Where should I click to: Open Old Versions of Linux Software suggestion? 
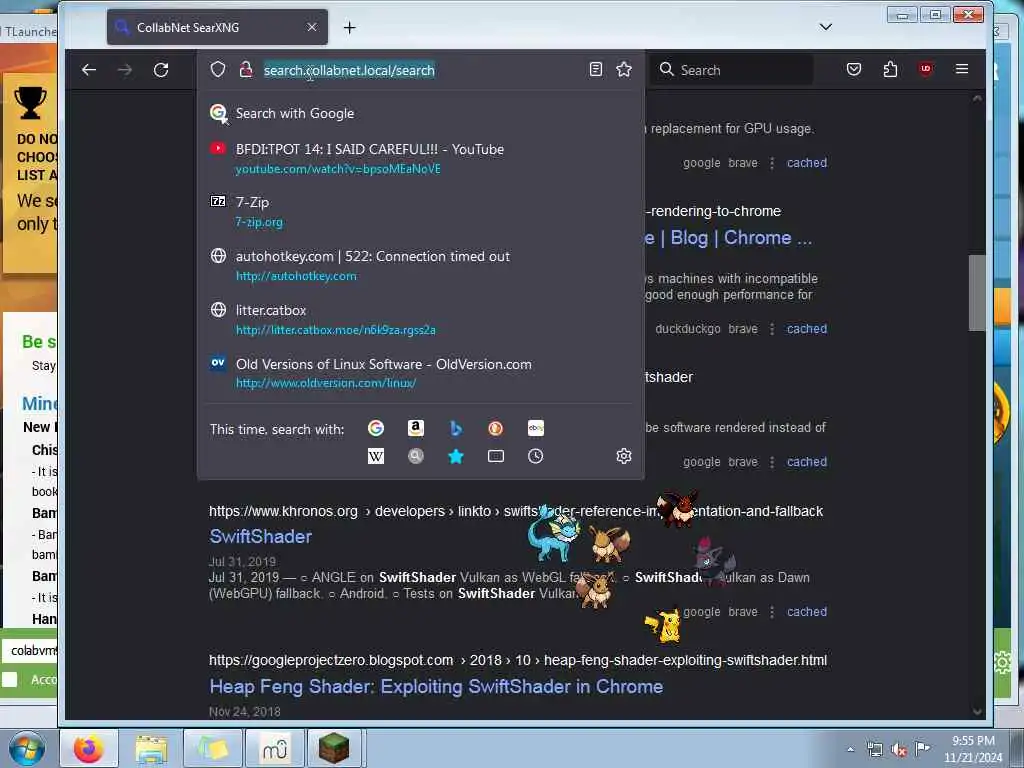coord(421,374)
